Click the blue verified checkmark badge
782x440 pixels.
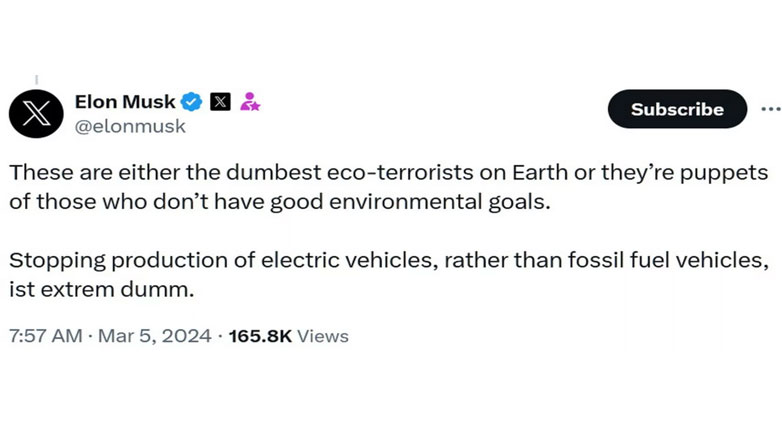[193, 101]
